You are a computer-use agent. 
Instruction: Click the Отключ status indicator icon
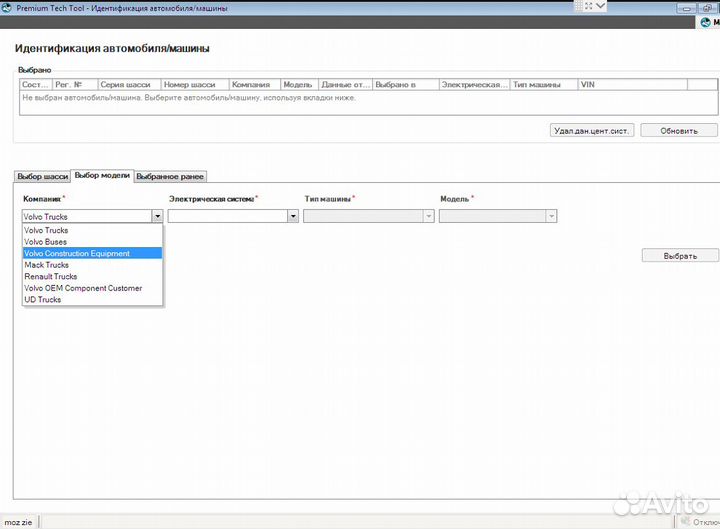pyautogui.click(x=686, y=522)
